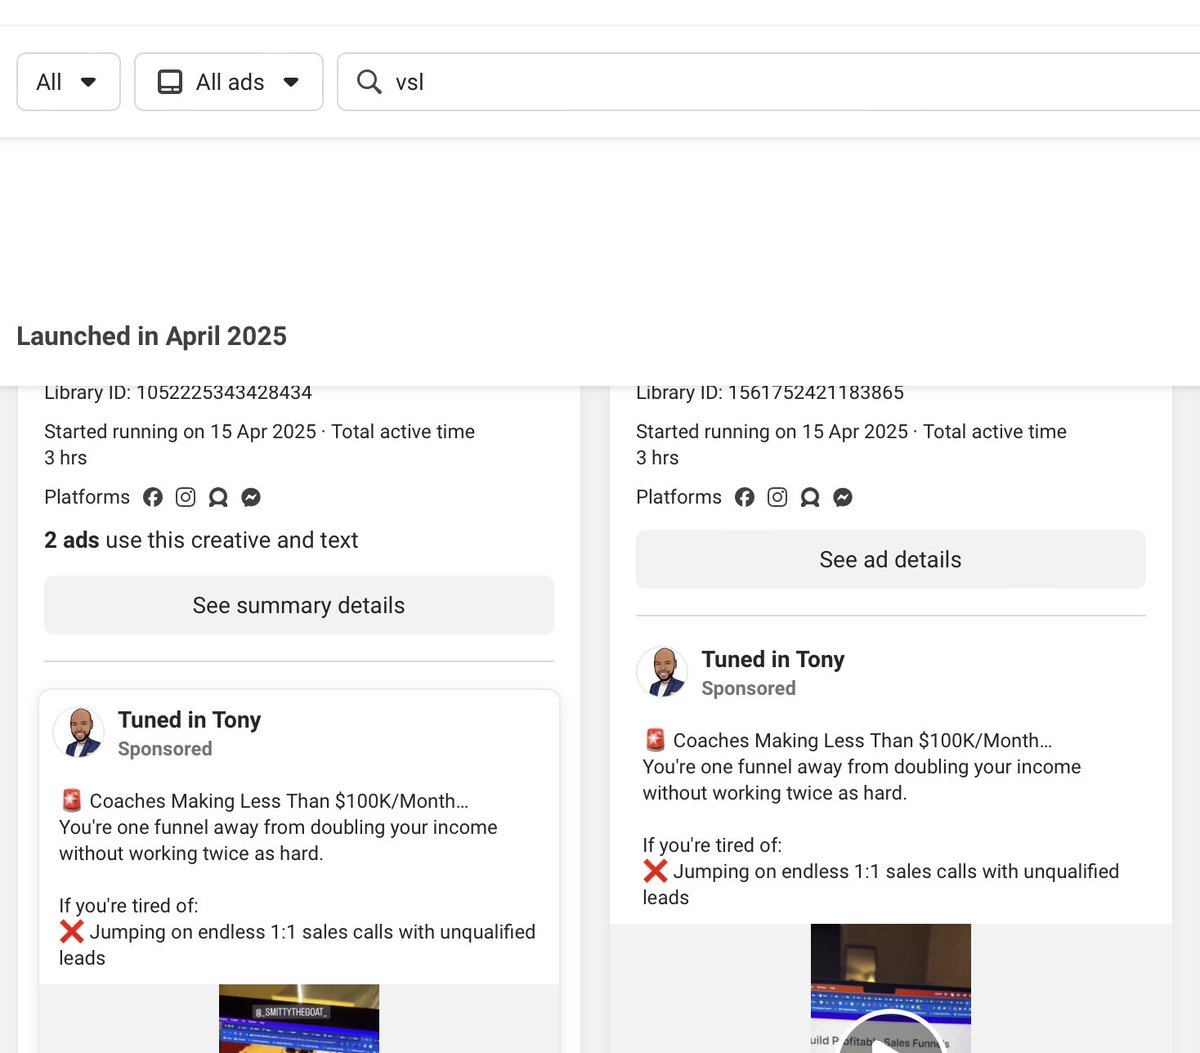
Task: Click "If you're tired of:" in right ad
Action: (x=712, y=845)
